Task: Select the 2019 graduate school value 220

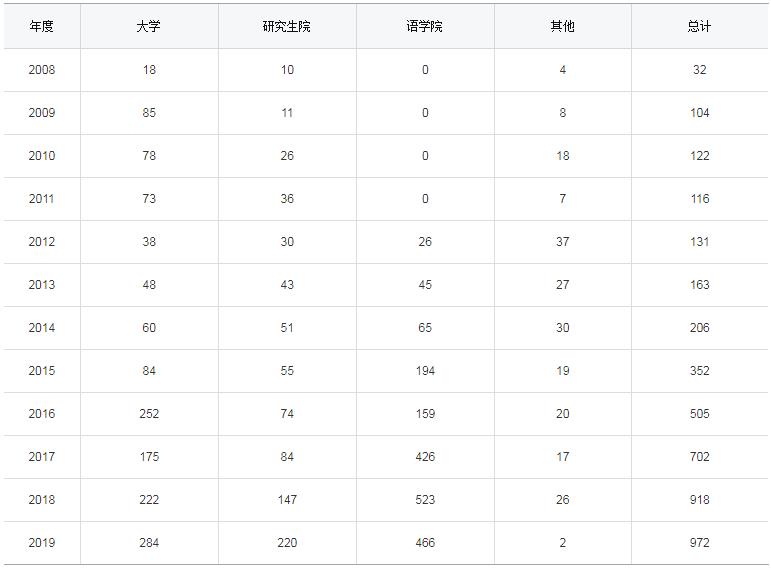Action: 287,543
